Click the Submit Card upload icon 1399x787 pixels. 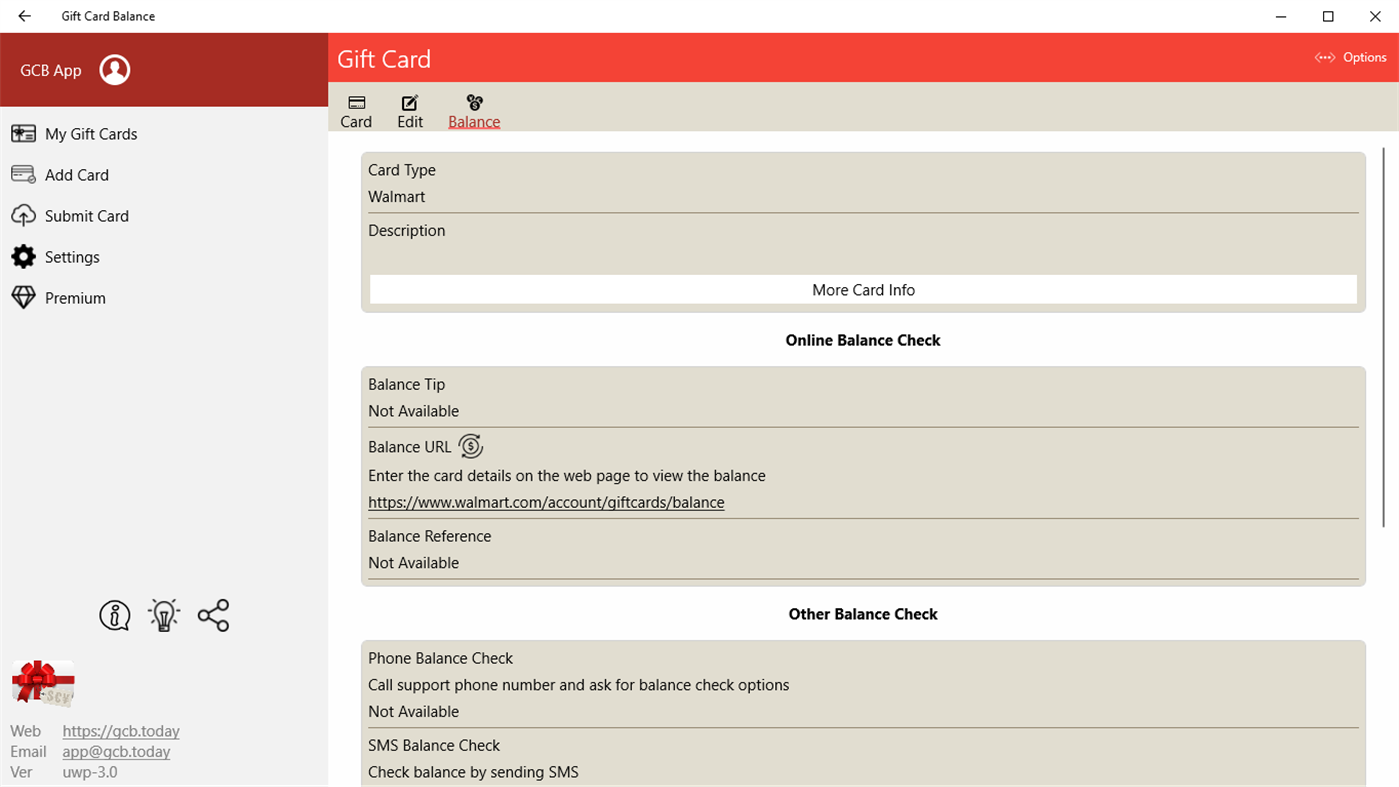pos(22,215)
